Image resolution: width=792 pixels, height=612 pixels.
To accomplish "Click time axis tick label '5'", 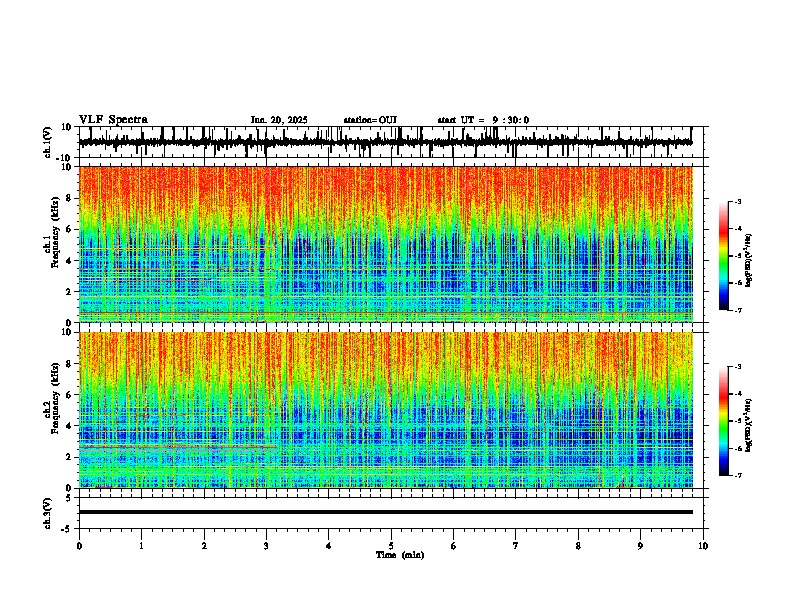I will pos(391,546).
